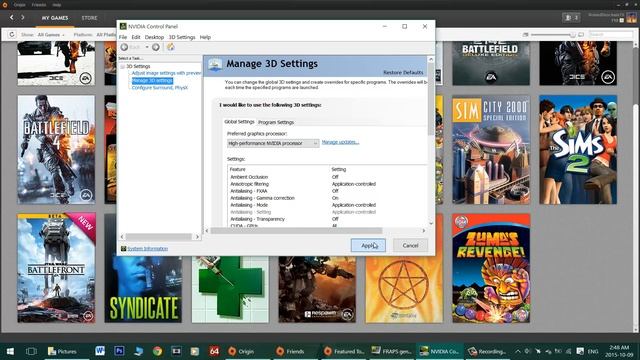Click the Origin forward navigation arrow
The image size is (640, 360).
tap(22, 18)
